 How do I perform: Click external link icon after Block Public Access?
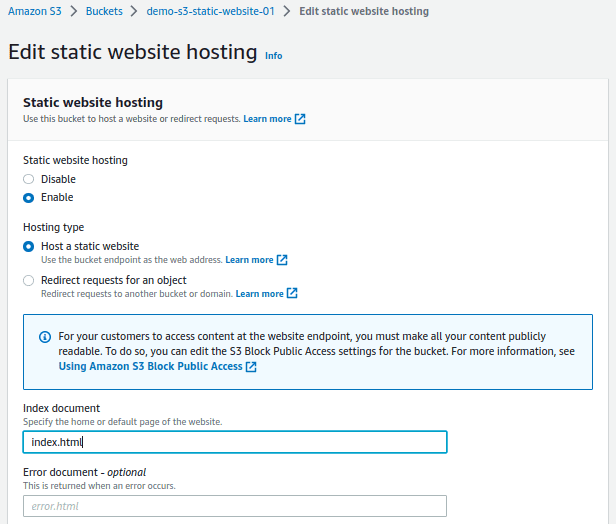[x=251, y=366]
